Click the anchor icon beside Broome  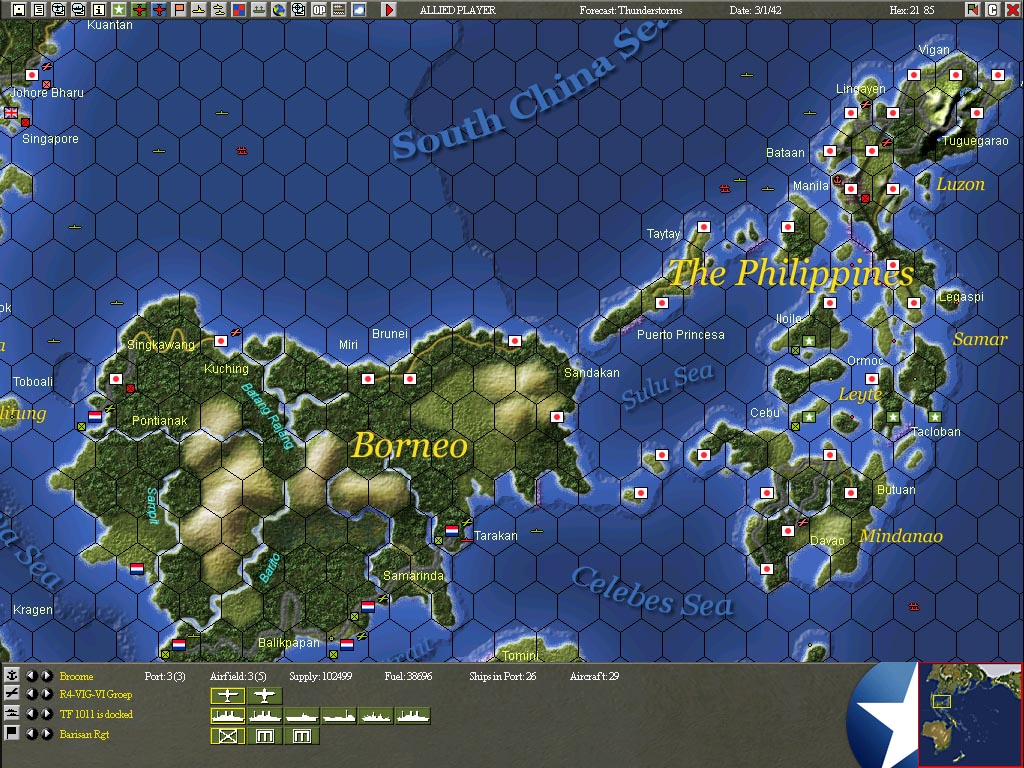12,675
